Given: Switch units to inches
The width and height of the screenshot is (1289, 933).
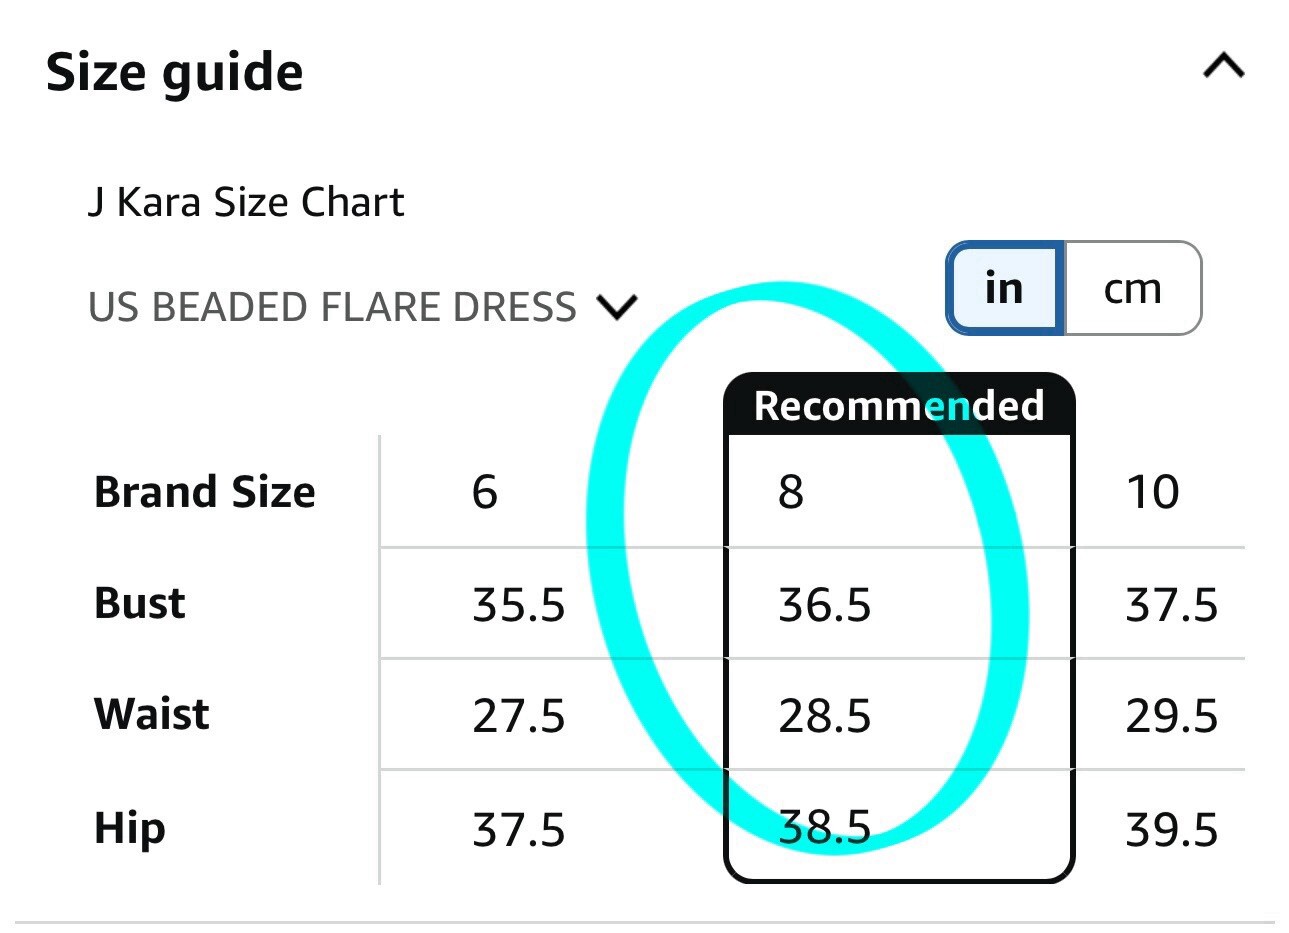Looking at the screenshot, I should coord(1004,289).
